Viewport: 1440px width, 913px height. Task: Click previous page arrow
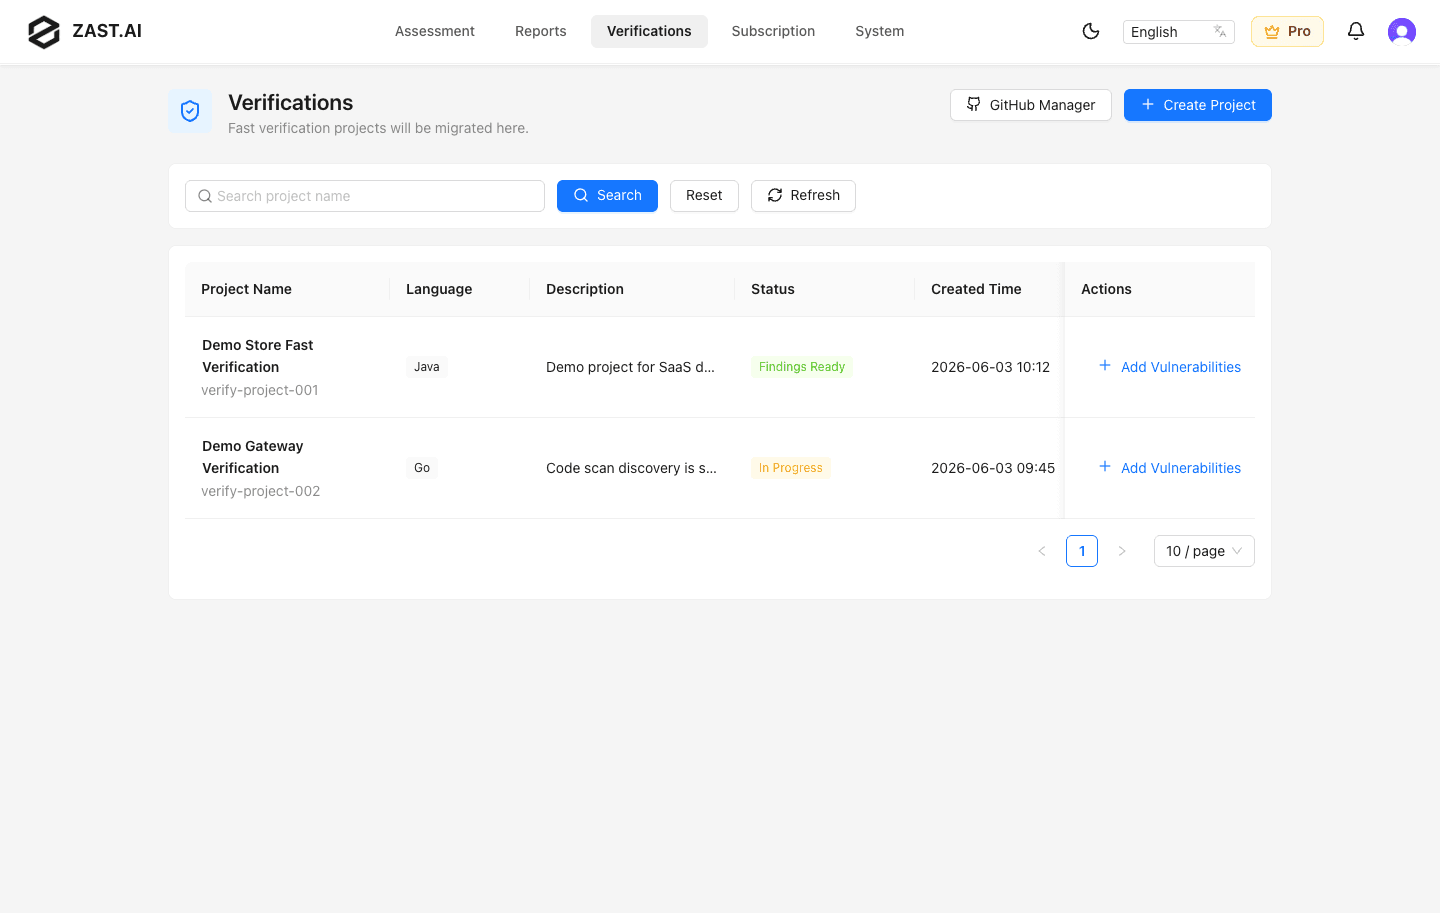point(1042,551)
